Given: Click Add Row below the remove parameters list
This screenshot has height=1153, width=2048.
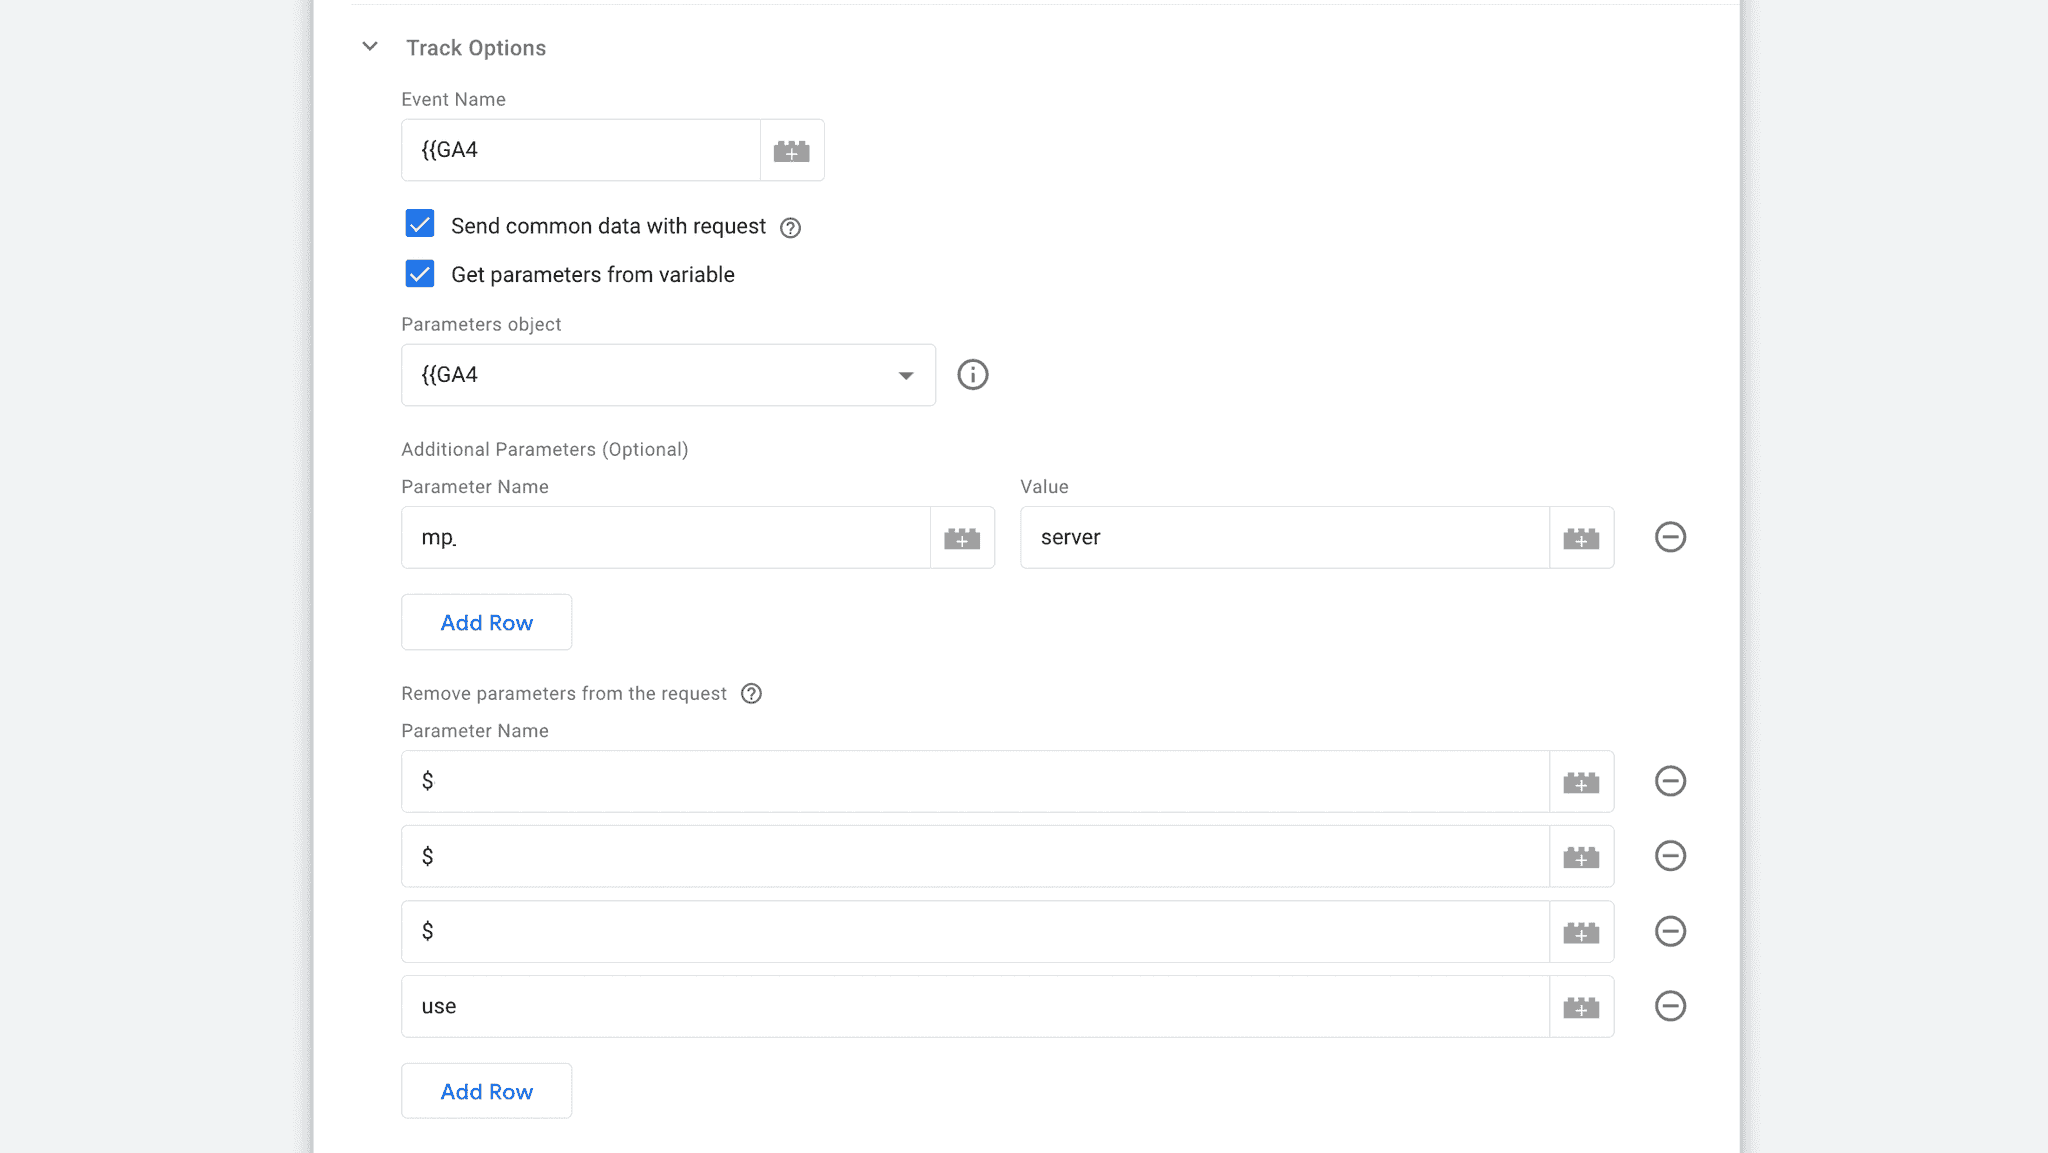Looking at the screenshot, I should click(486, 1091).
